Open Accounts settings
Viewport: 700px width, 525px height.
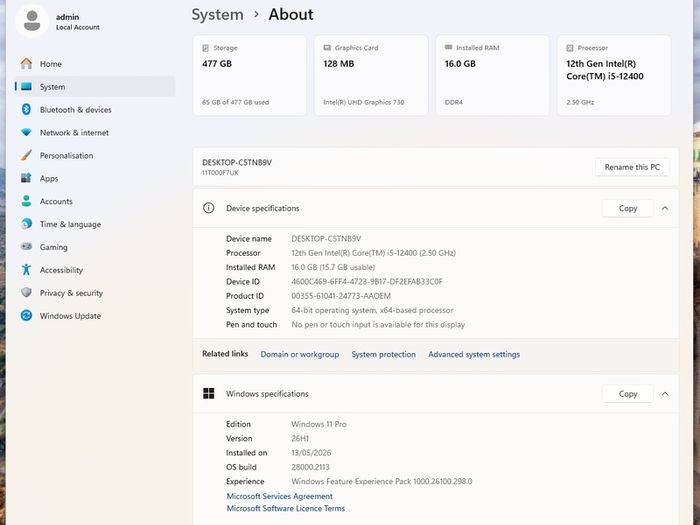tap(95, 201)
